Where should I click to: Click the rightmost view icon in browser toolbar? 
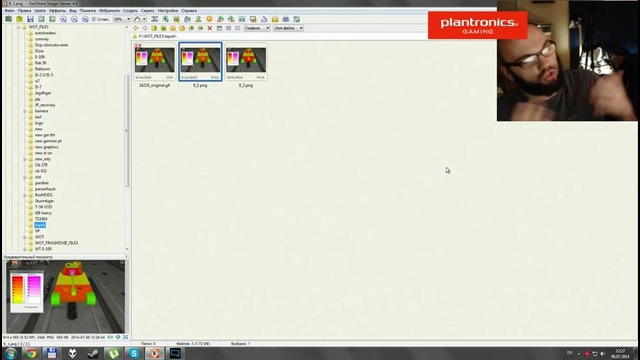click(x=238, y=28)
